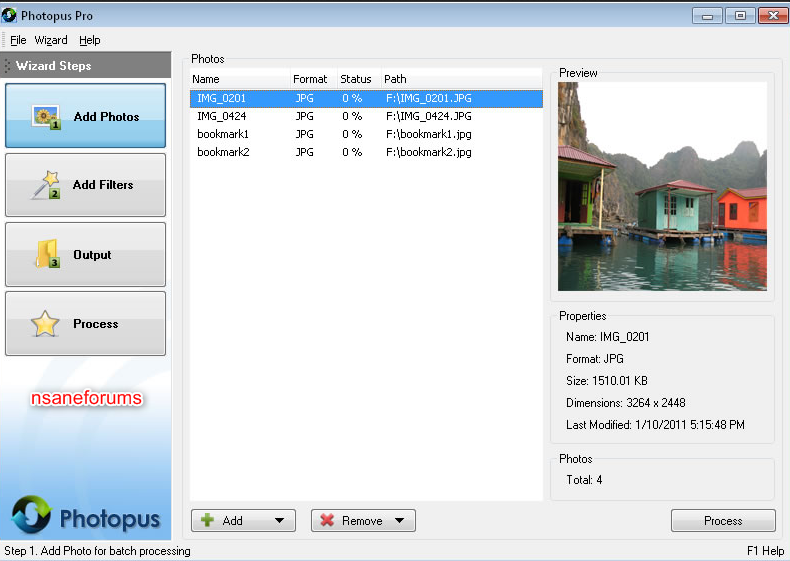Open the Remove button dropdown arrow
This screenshot has width=790, height=561.
point(399,521)
